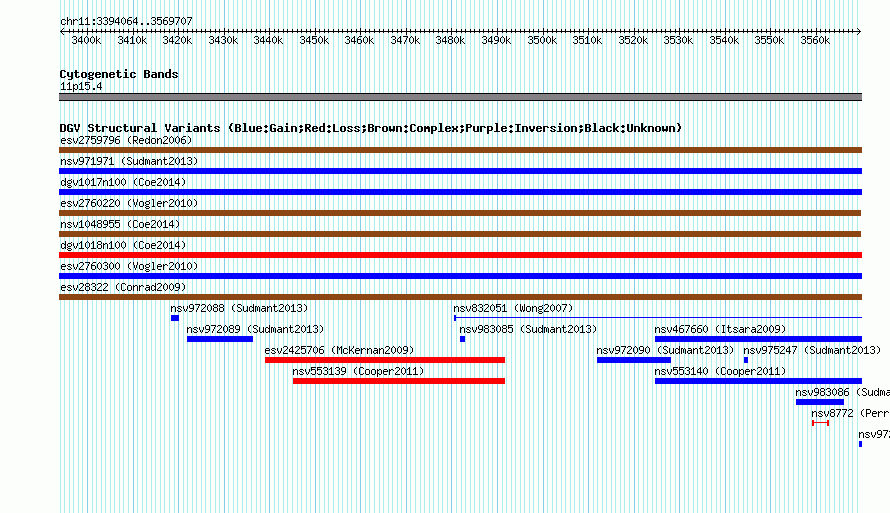Open the nsv971971 (Sudmant2013) label
Viewport: 890px width, 513px height.
point(129,161)
